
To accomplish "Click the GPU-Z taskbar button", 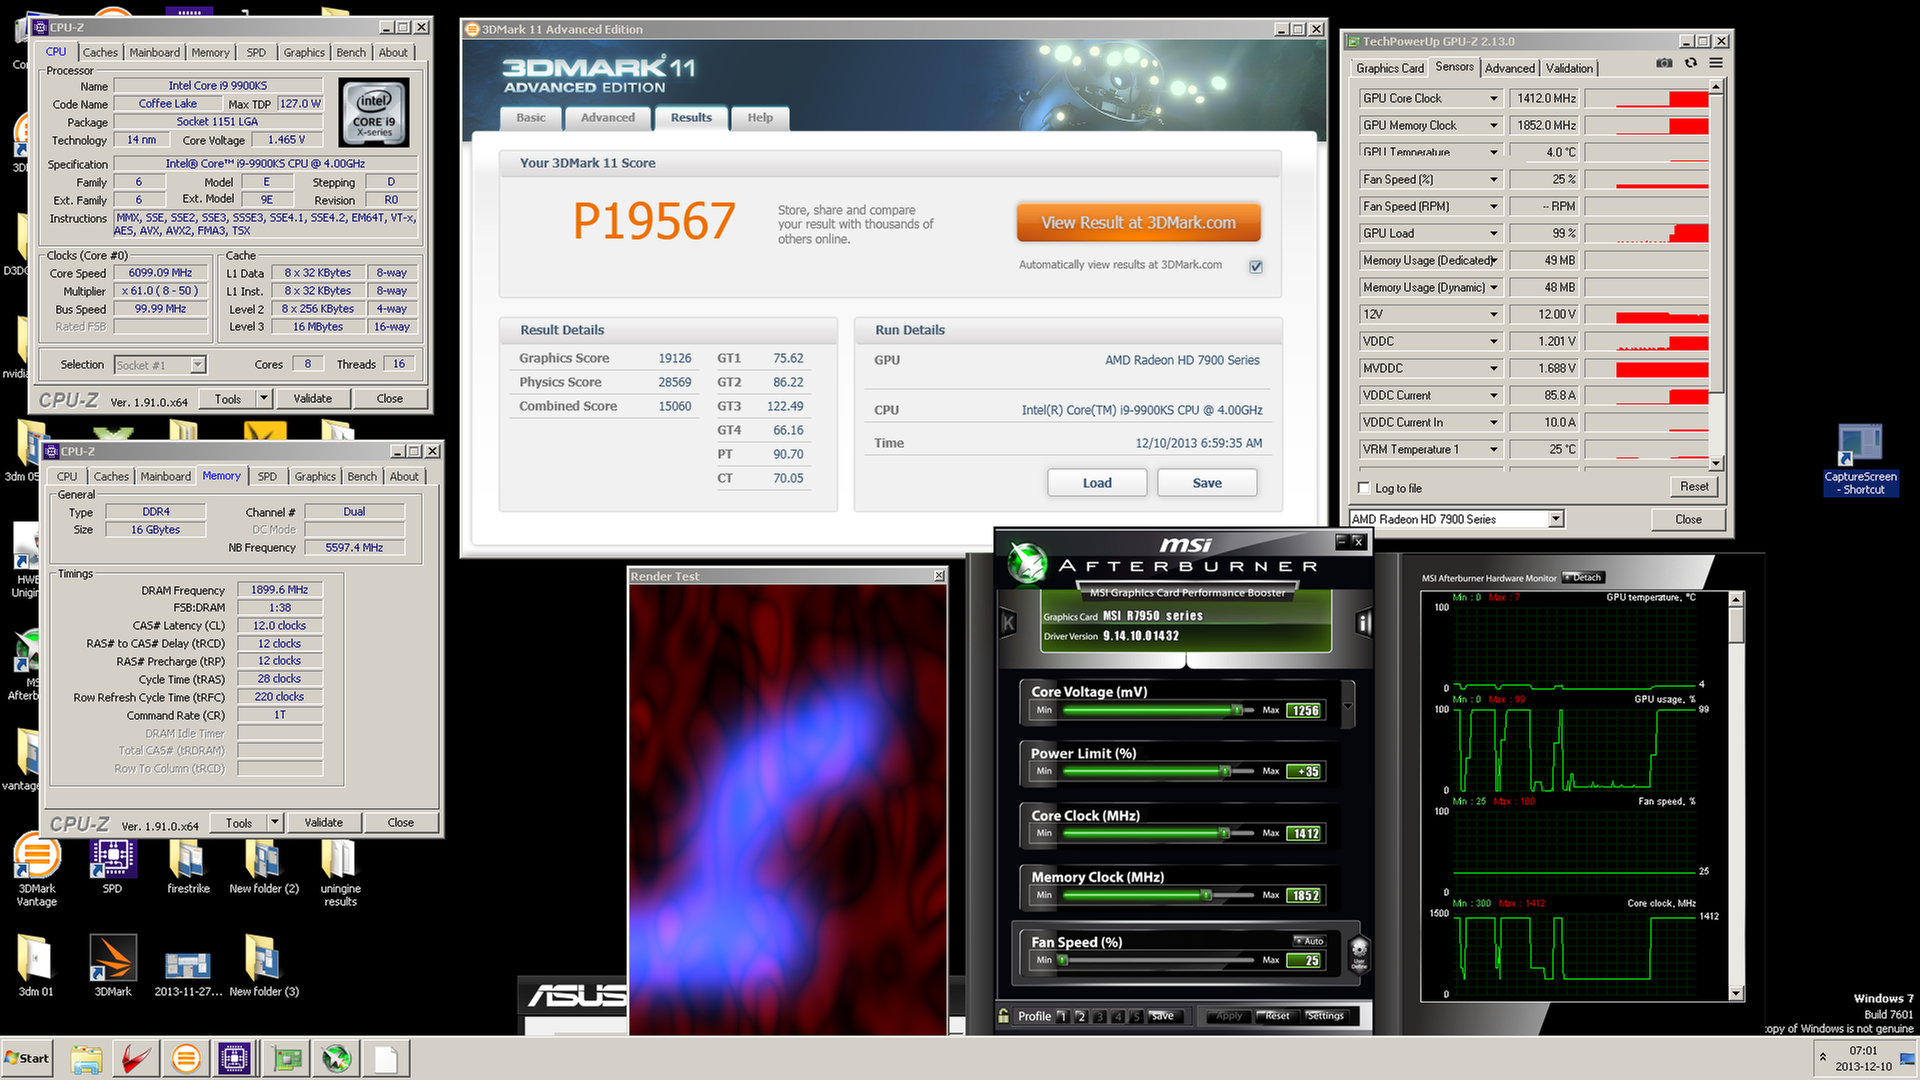I will (x=287, y=1058).
